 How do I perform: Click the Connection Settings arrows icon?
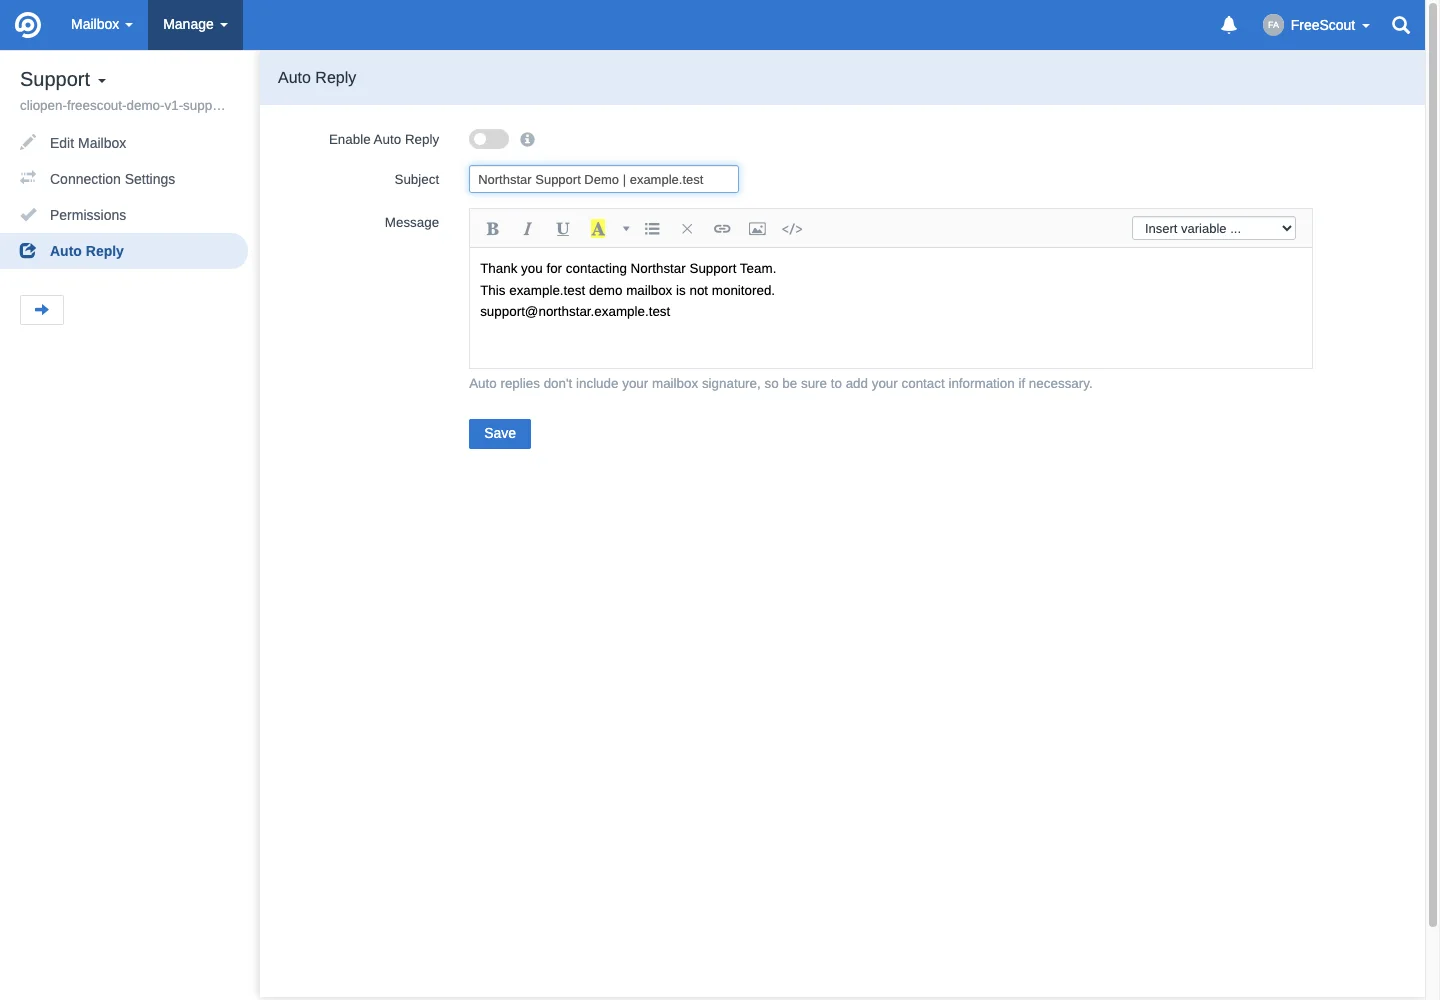click(28, 179)
